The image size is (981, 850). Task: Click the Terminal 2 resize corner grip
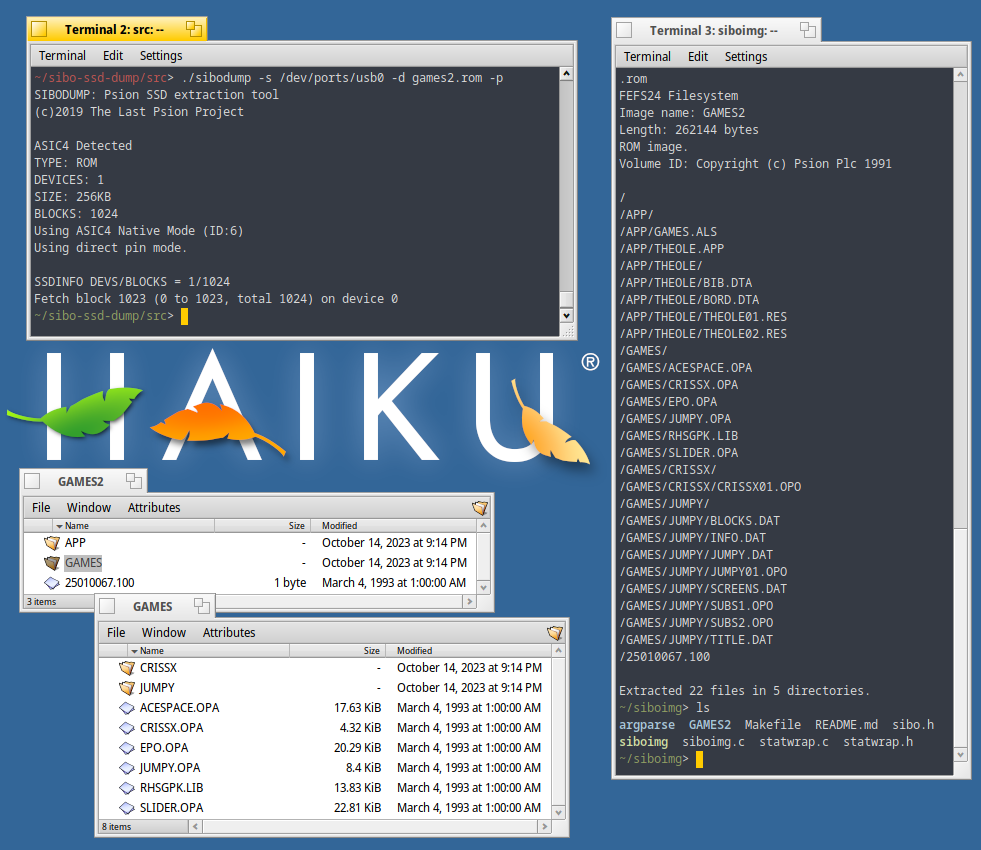567,331
